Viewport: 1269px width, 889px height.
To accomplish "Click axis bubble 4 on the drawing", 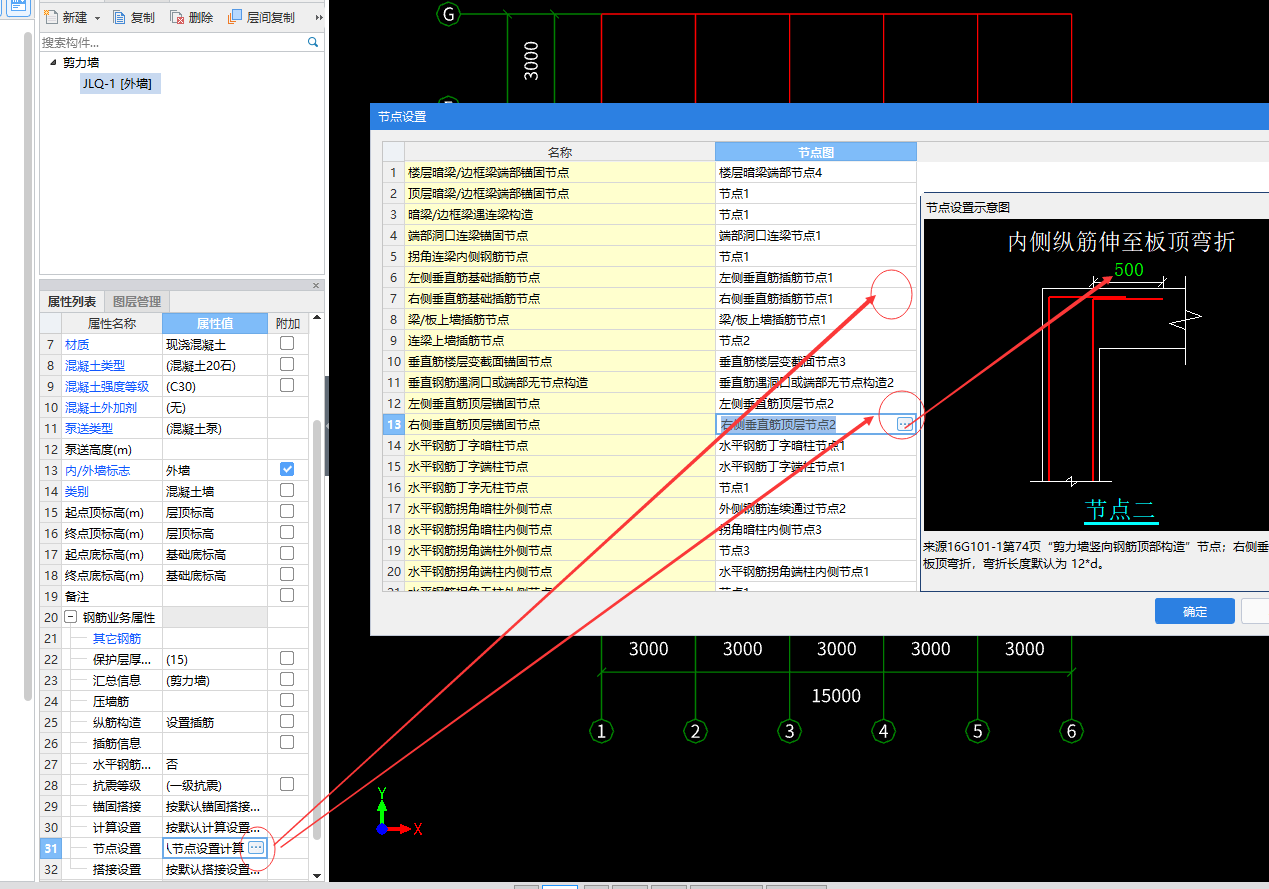I will 883,732.
